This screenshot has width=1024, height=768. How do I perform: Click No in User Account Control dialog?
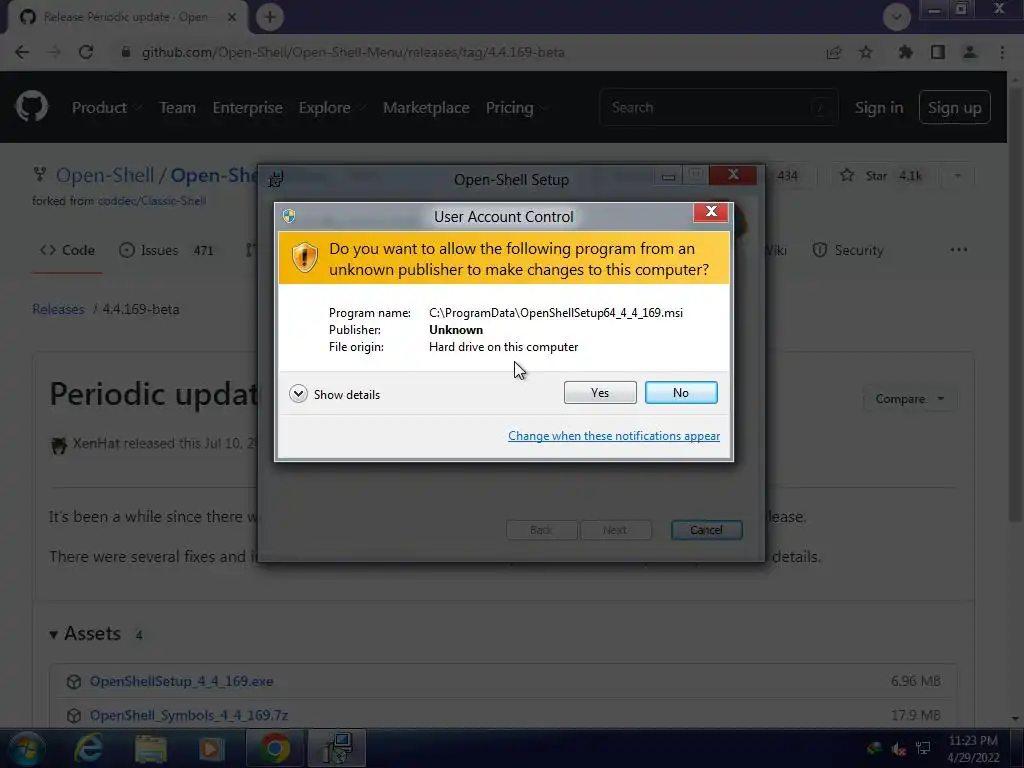pos(680,392)
